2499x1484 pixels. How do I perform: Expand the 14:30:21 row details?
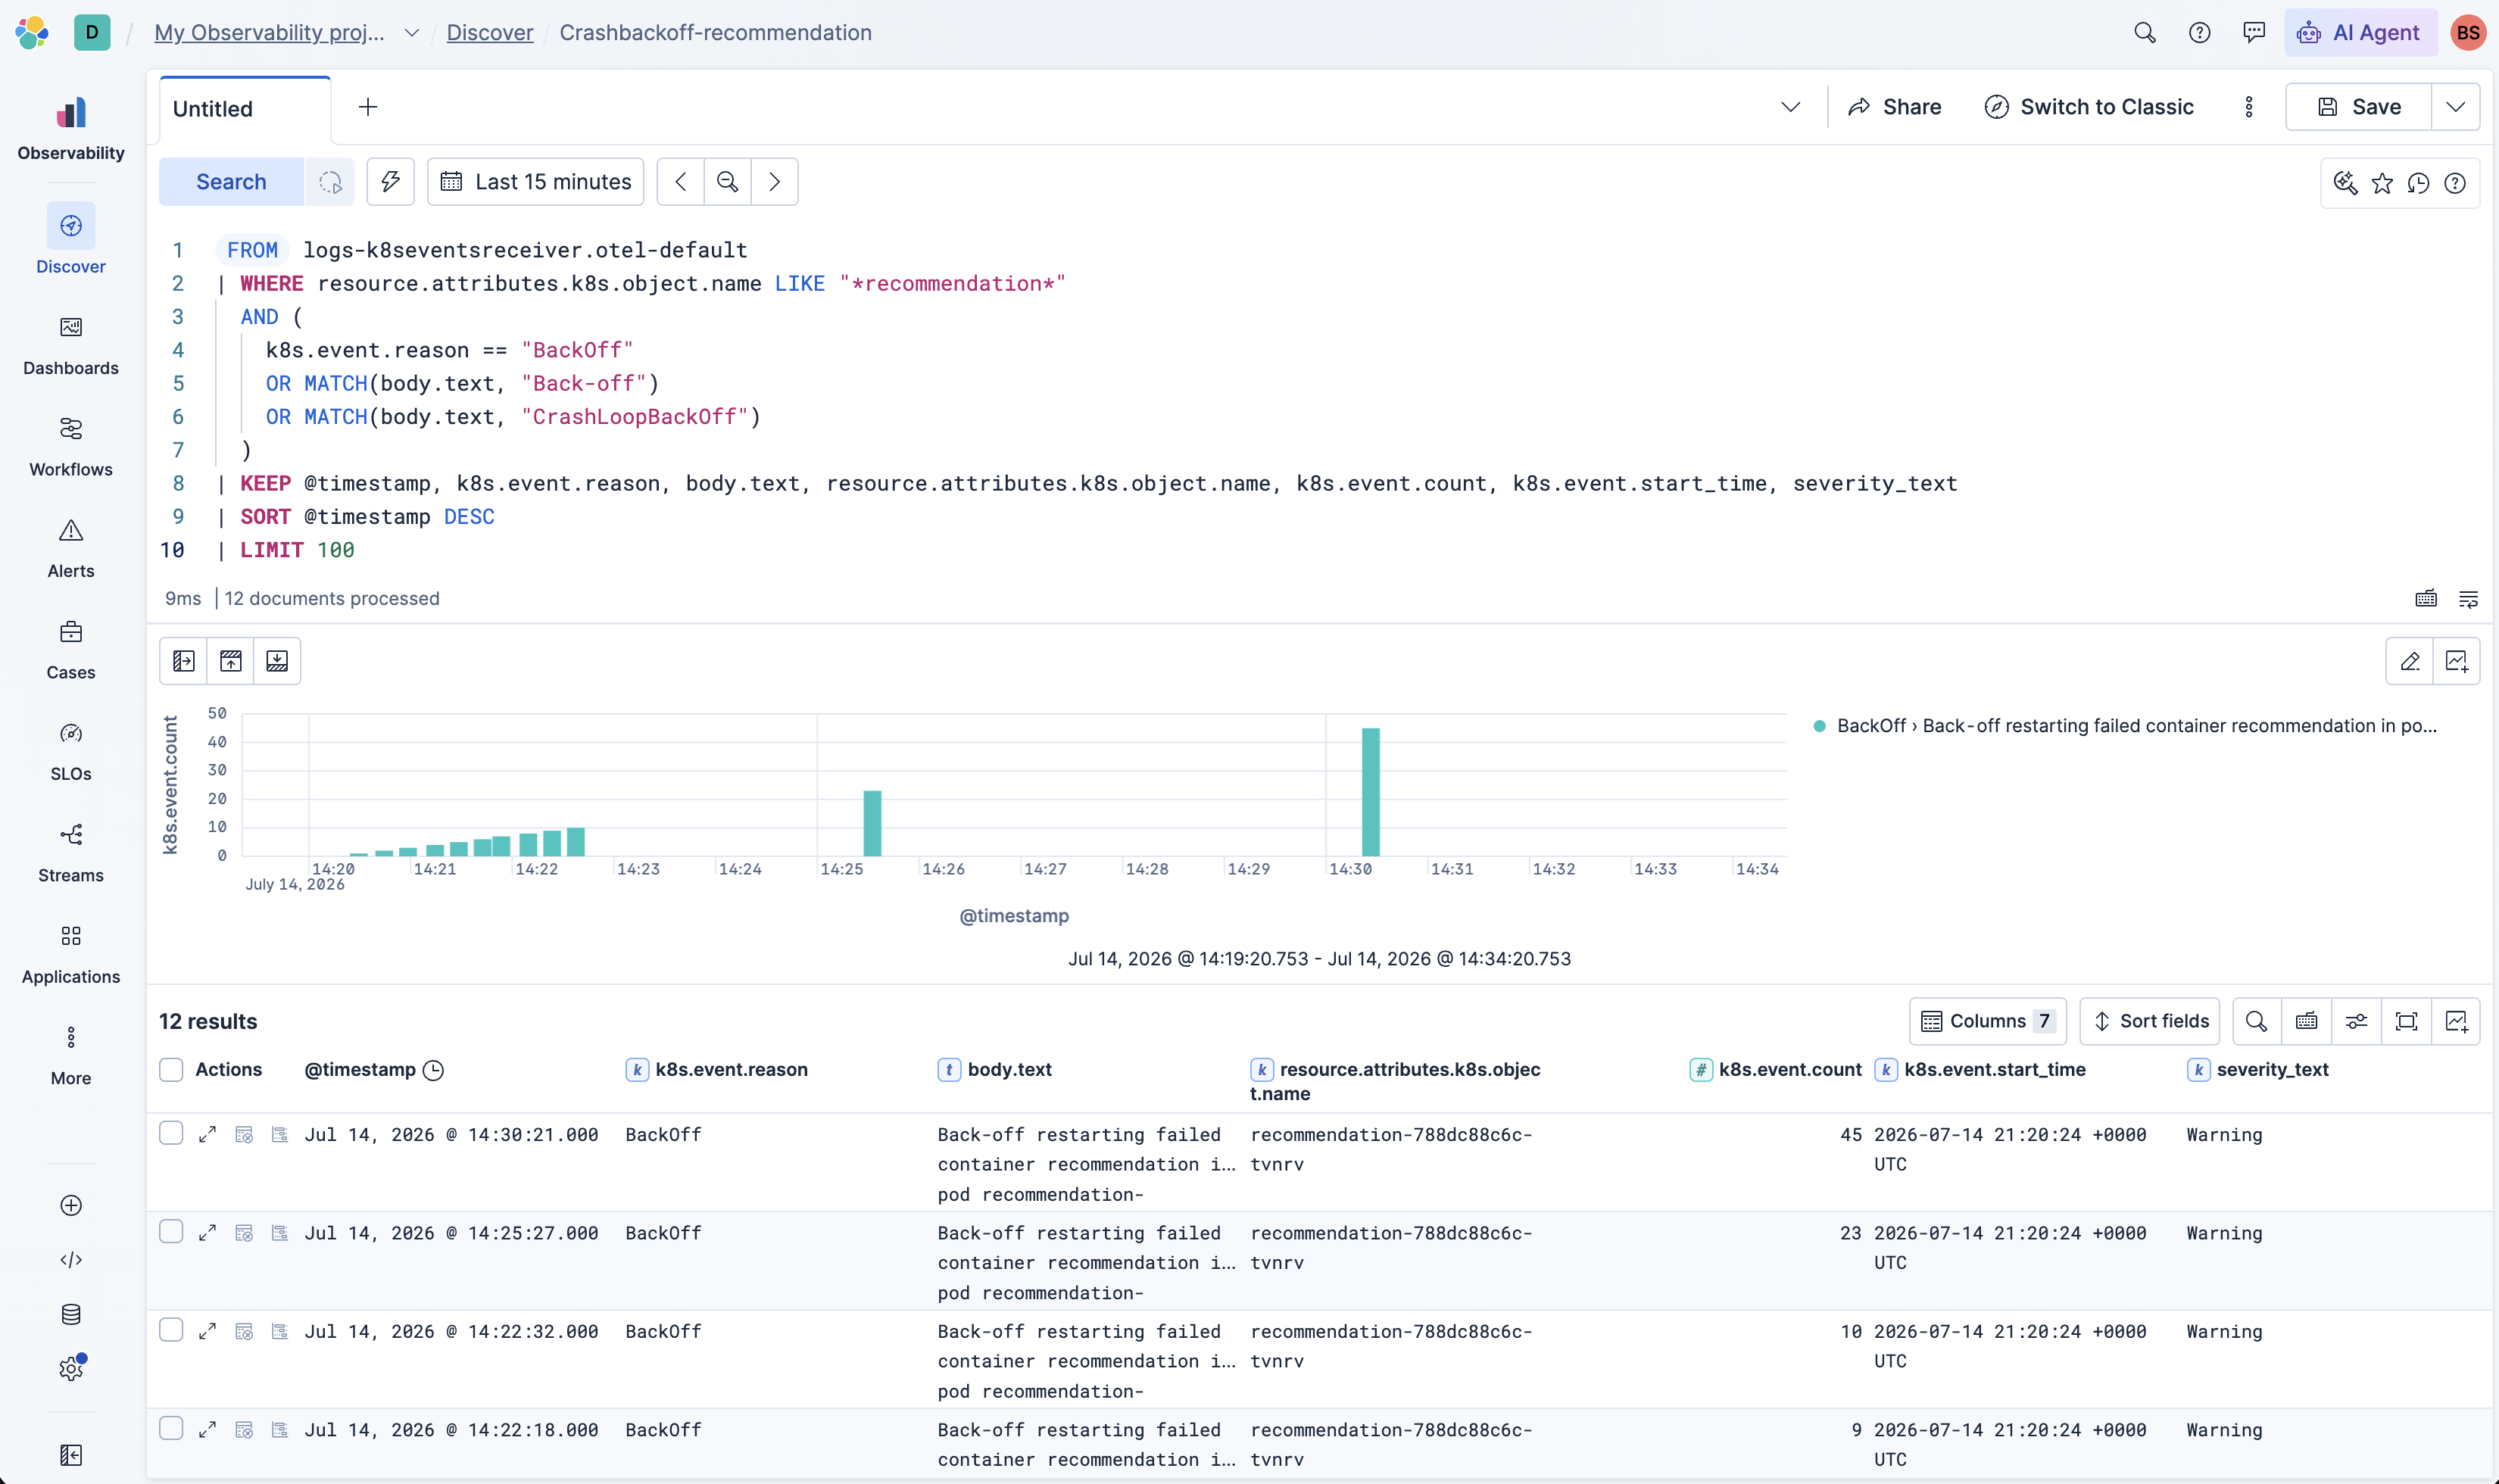point(207,1134)
